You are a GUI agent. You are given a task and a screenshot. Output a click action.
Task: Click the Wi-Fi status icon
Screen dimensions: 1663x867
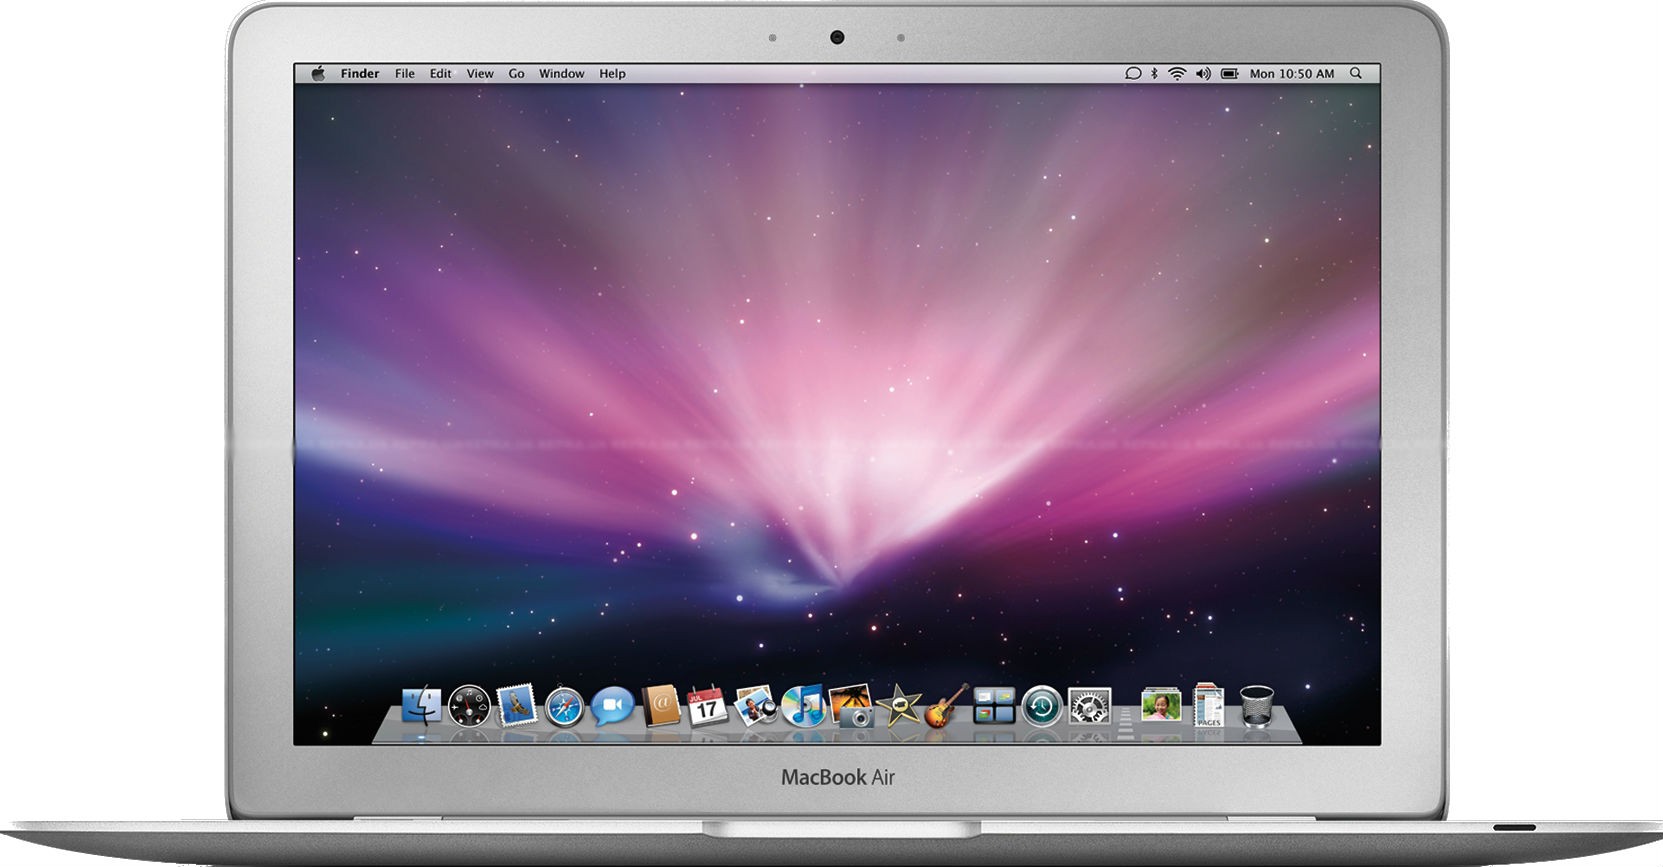(1177, 73)
